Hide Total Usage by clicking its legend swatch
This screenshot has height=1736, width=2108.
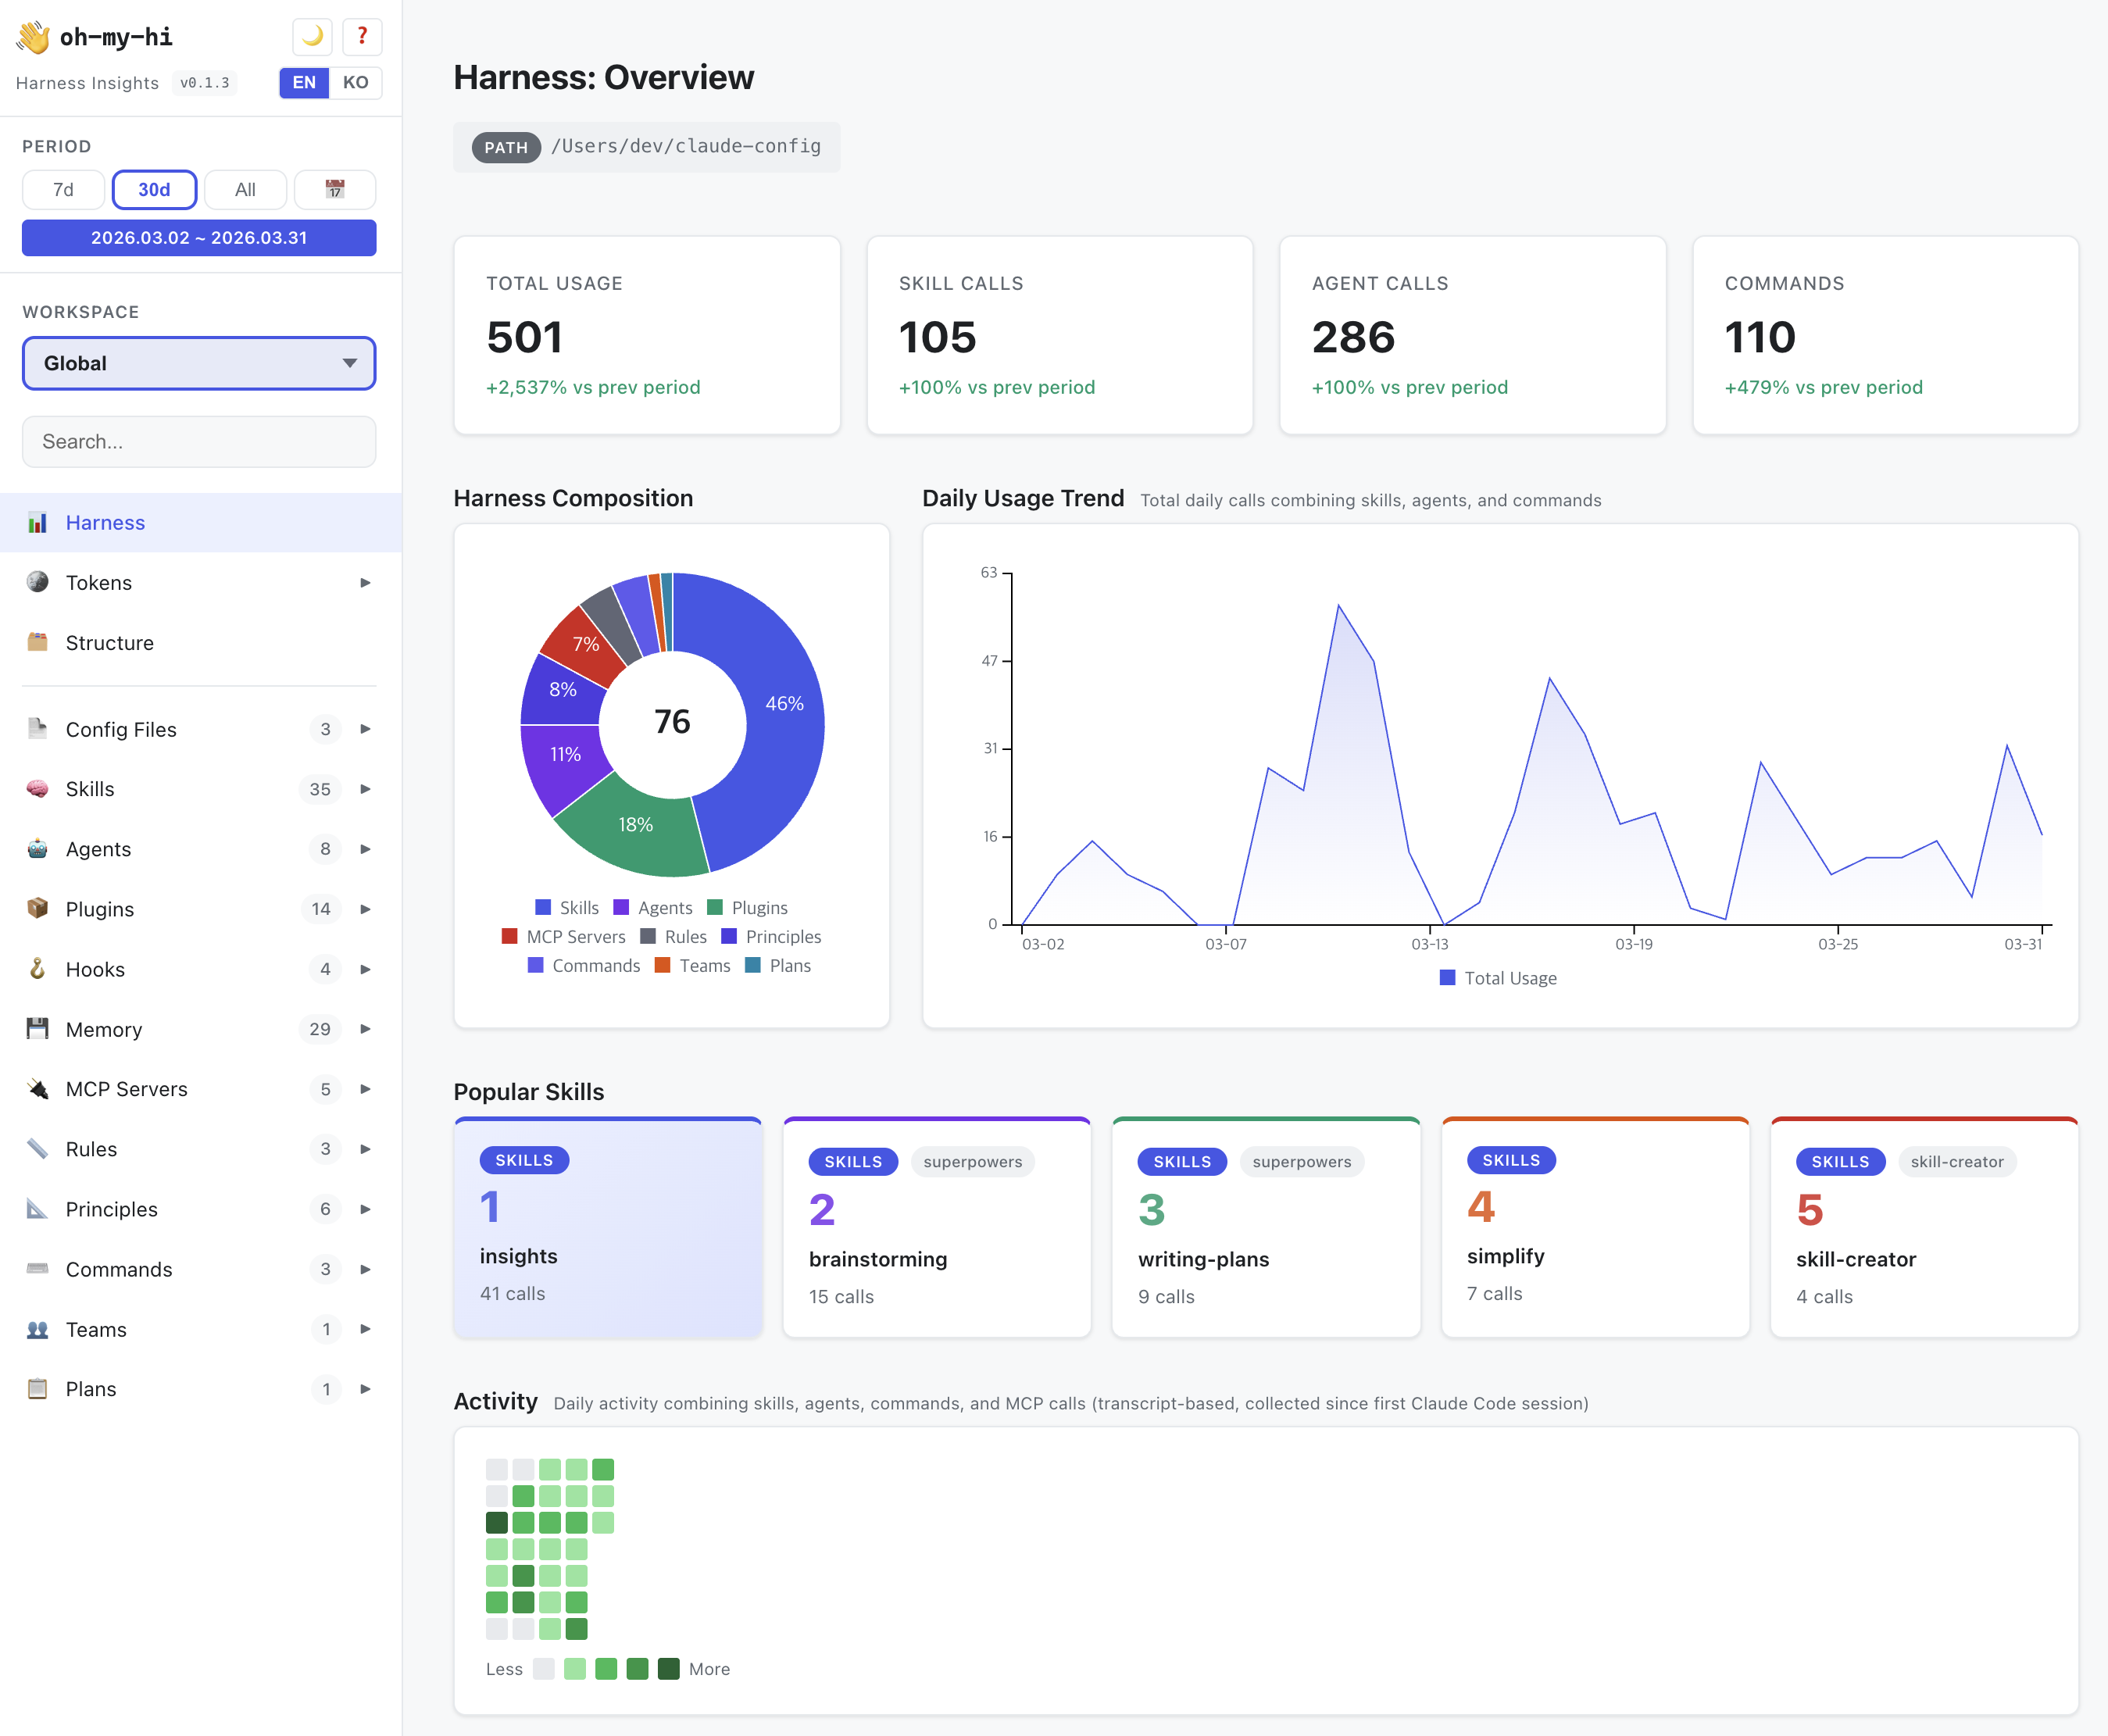(x=1447, y=977)
